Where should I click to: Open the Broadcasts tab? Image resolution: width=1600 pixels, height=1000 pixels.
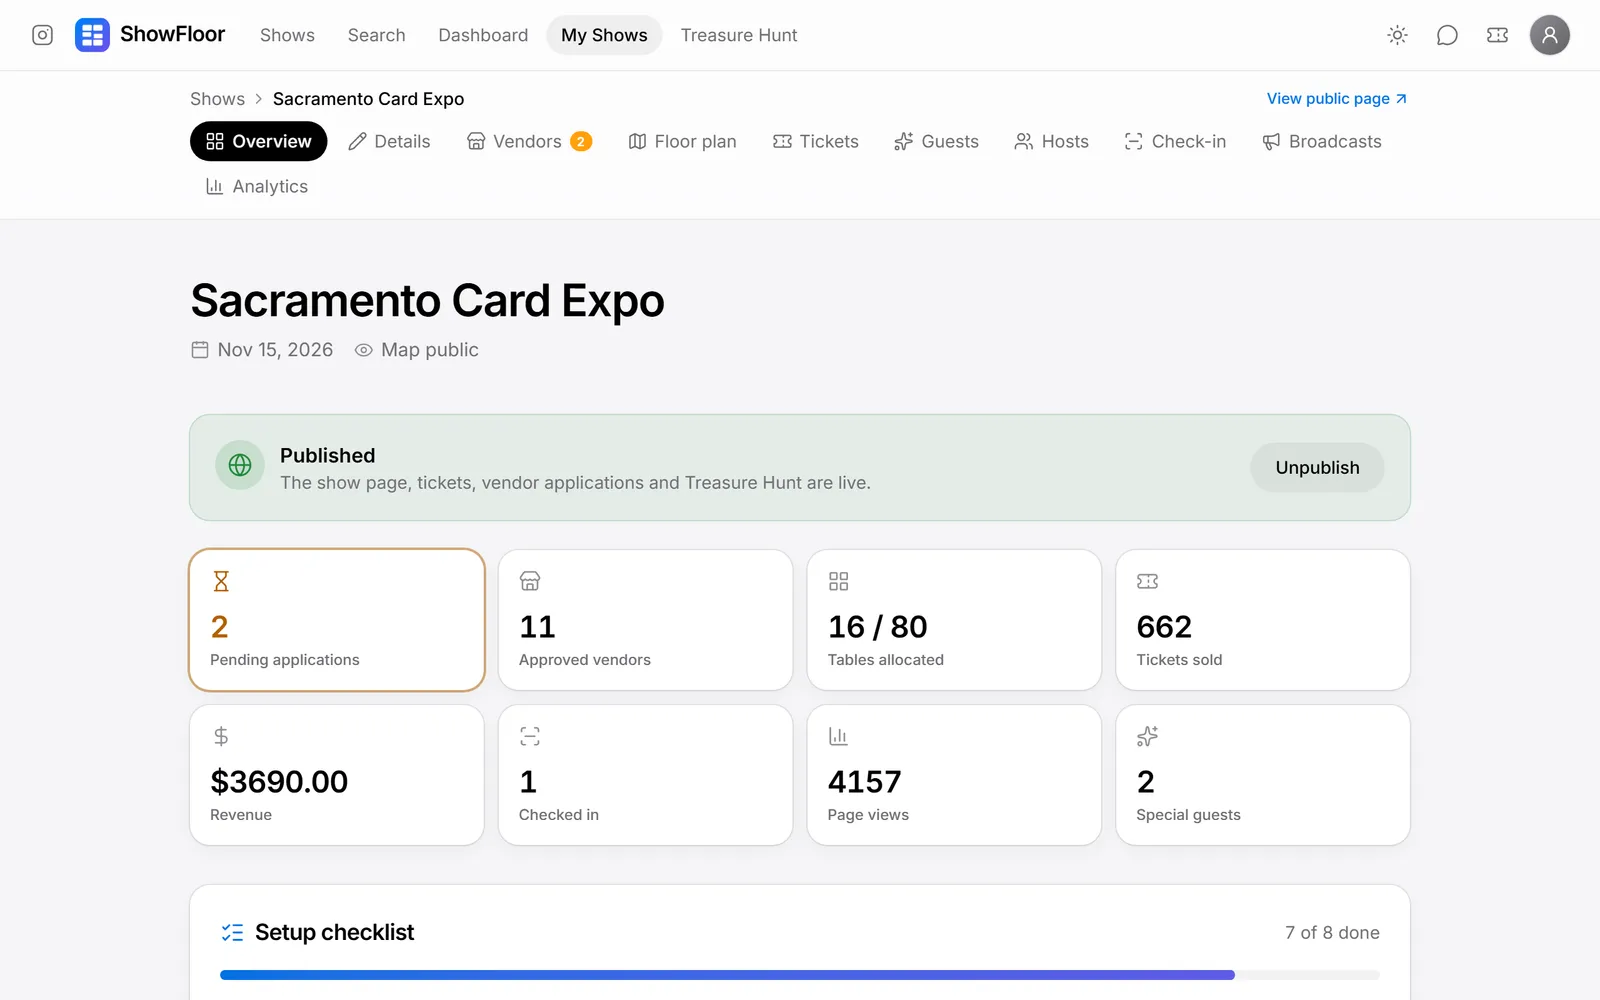[x=1322, y=141]
